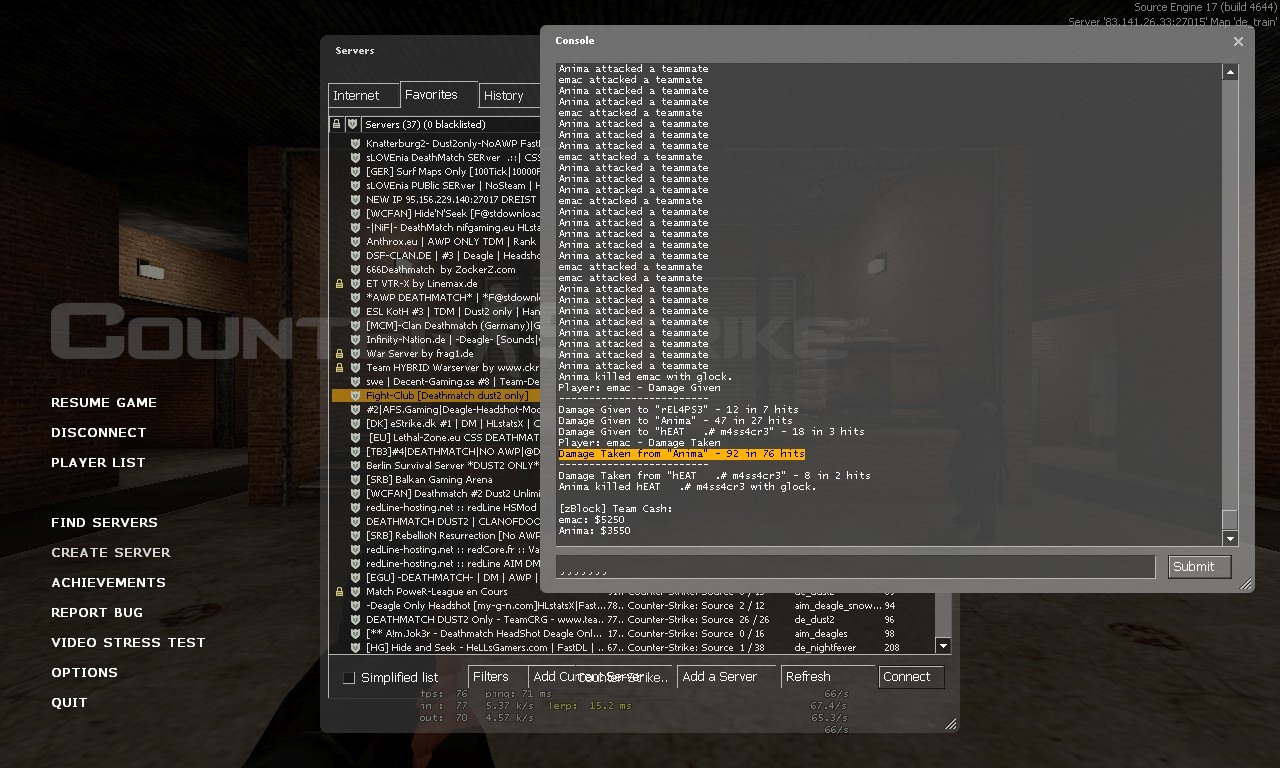
Task: Click the shield icon beside [WCFAN] Hide'N'Seek
Action: pos(354,214)
